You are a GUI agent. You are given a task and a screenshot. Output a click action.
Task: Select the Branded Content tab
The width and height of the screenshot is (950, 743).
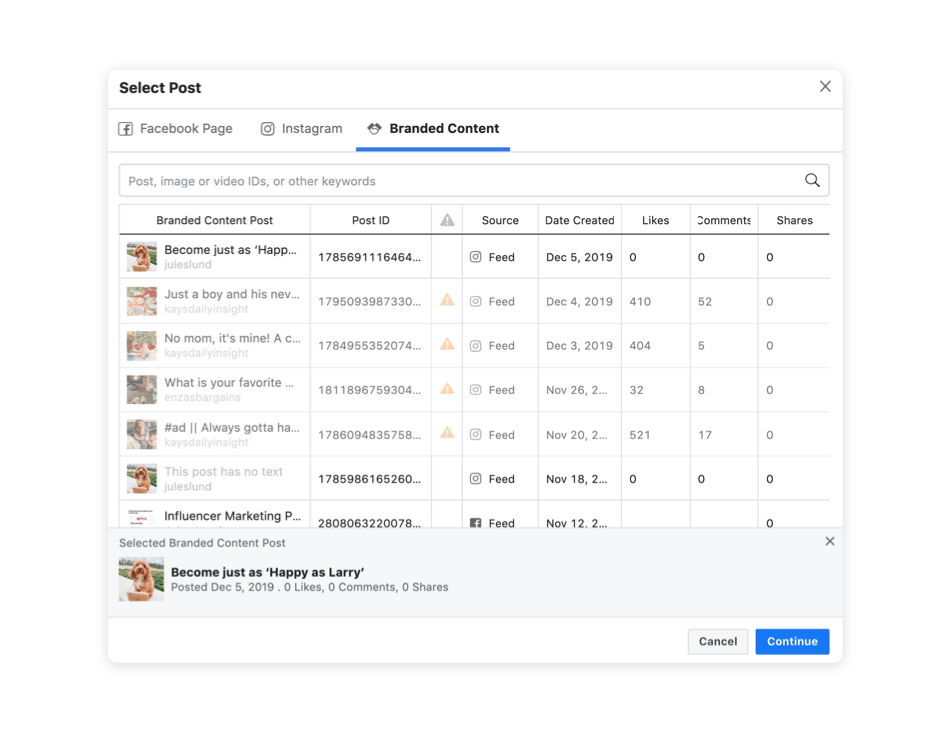(433, 129)
